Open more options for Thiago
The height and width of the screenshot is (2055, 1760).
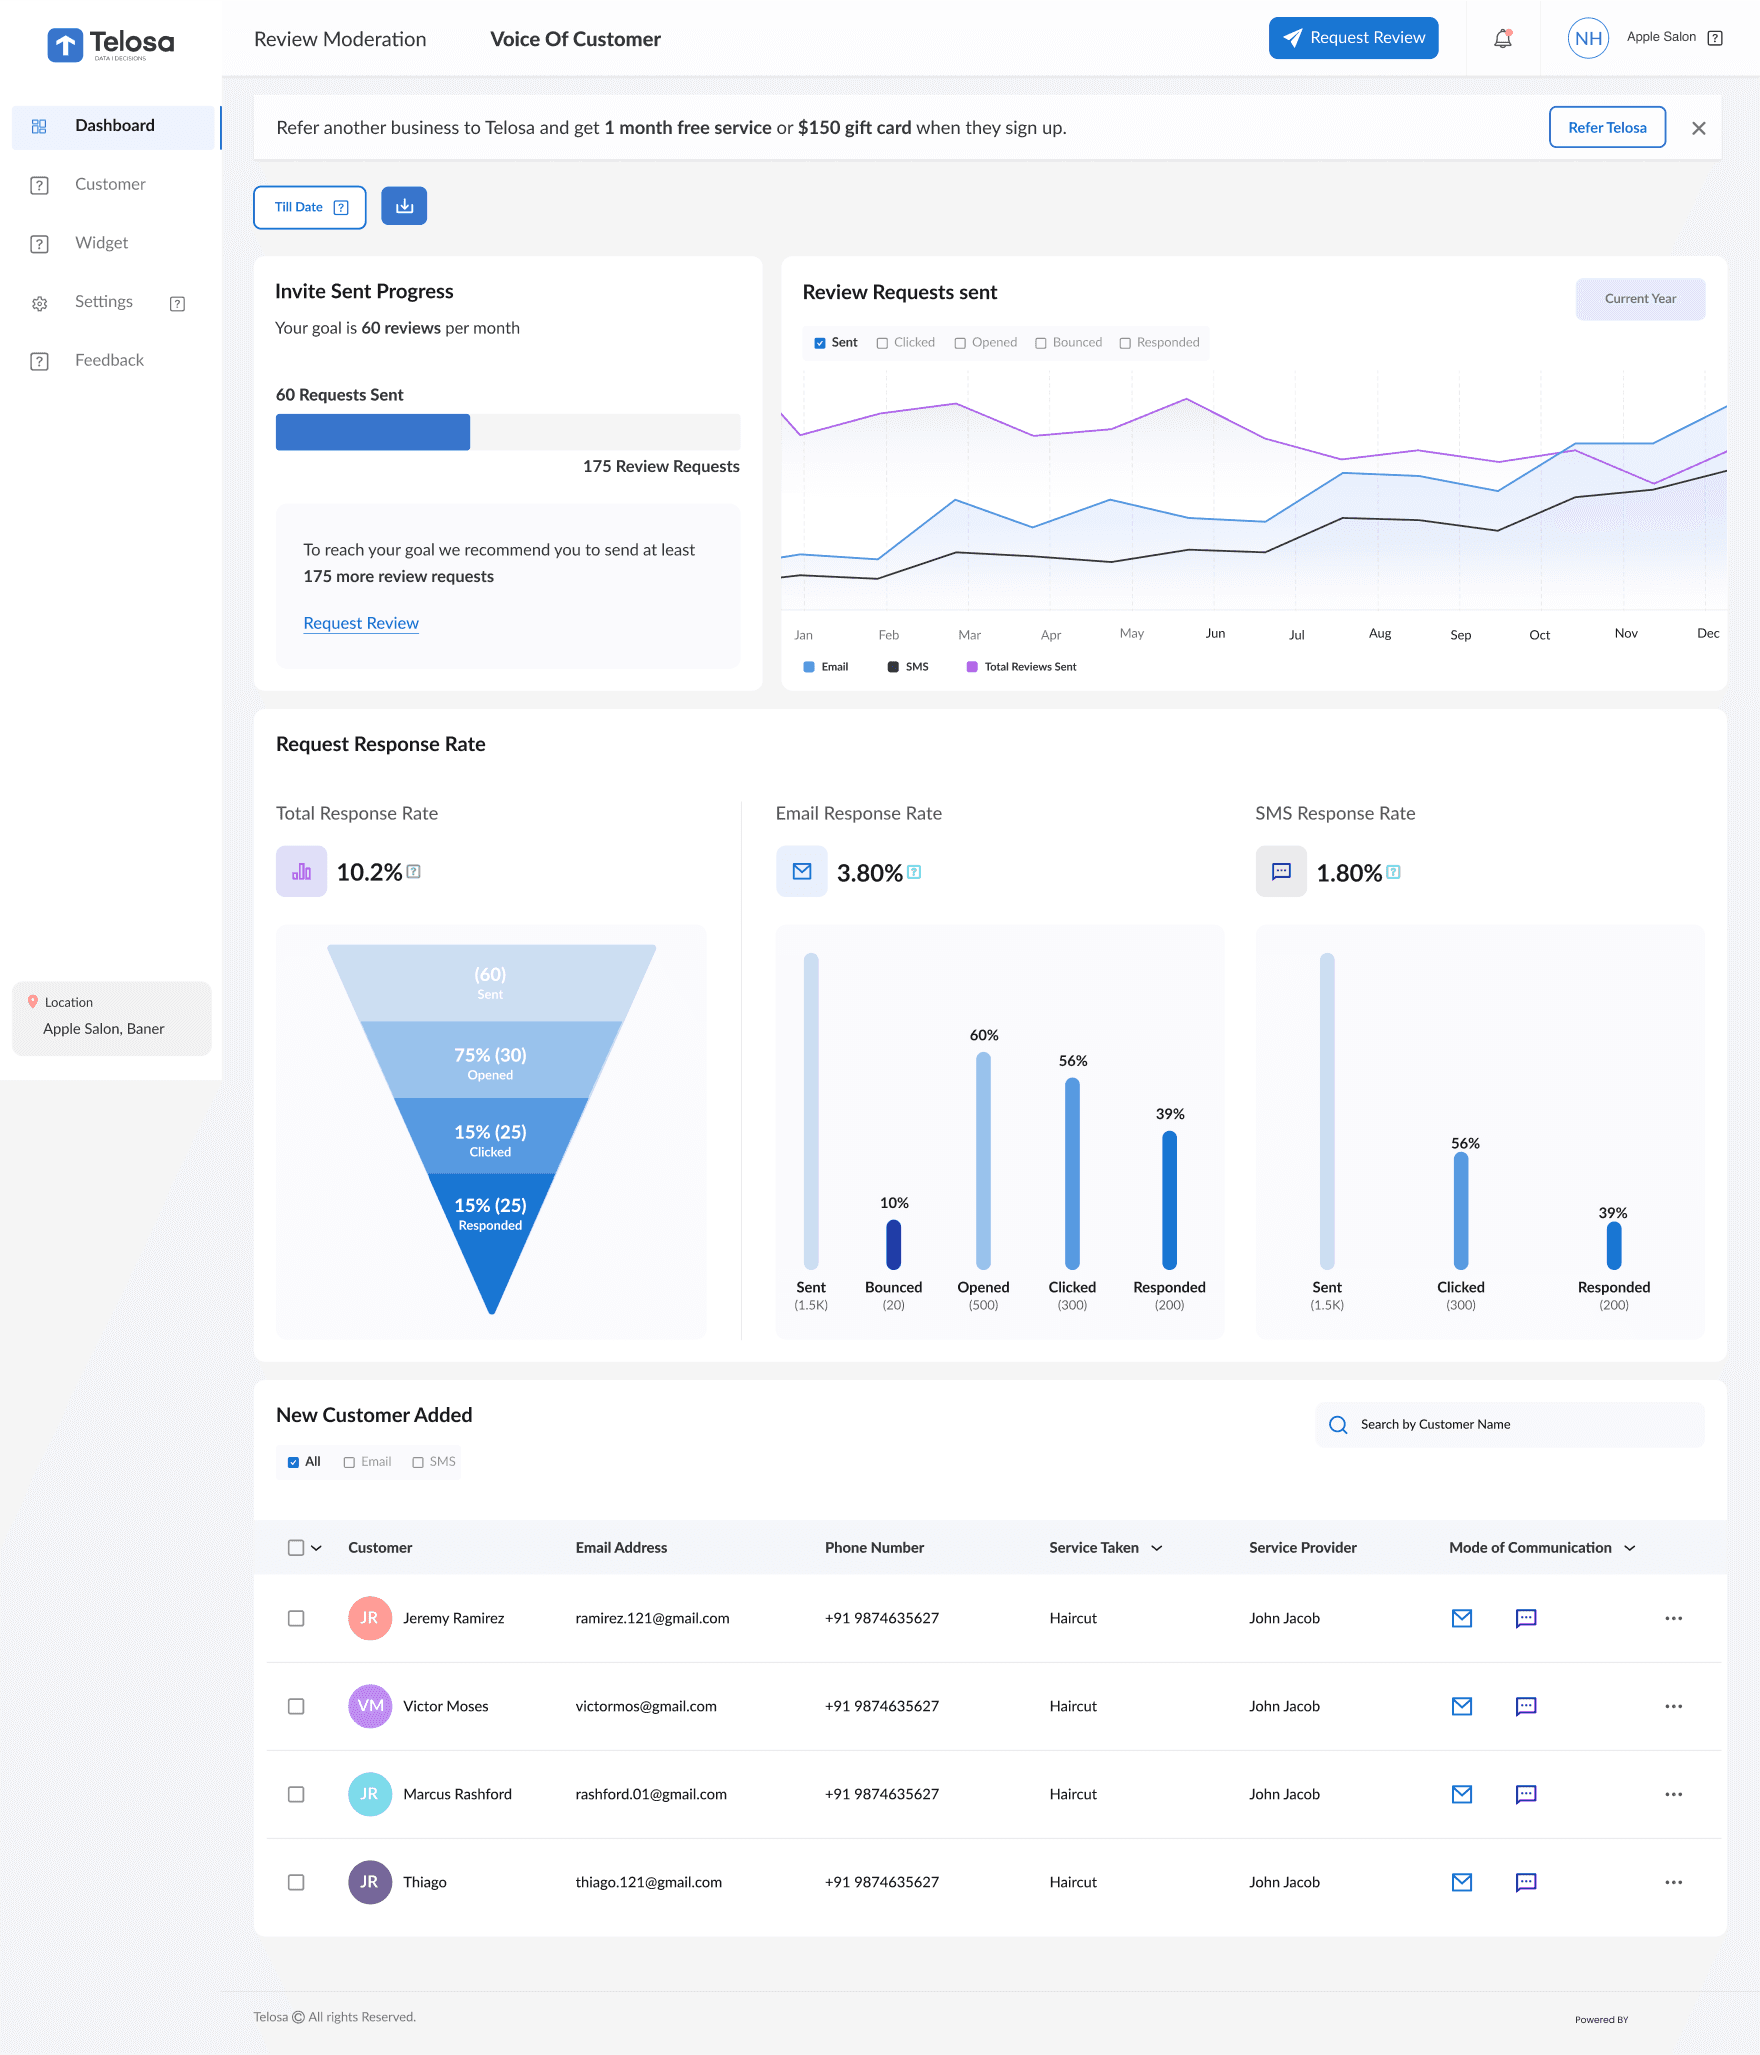(x=1674, y=1882)
